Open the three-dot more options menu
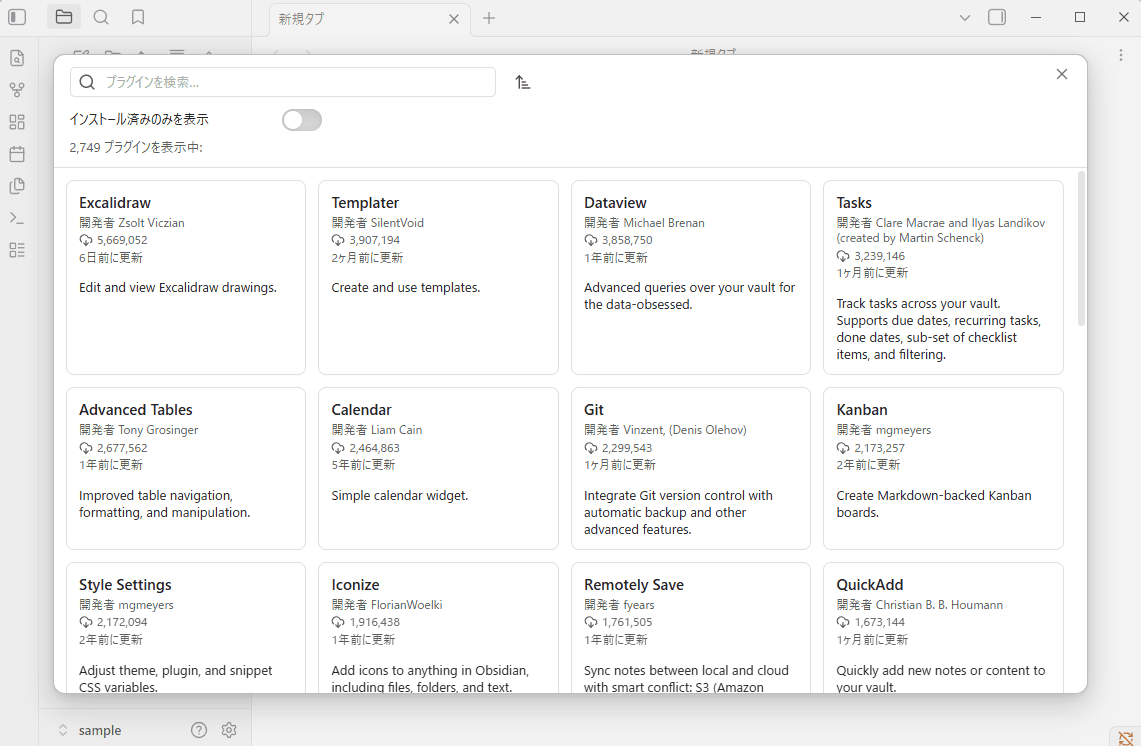This screenshot has height=746, width=1141. 1121,55
